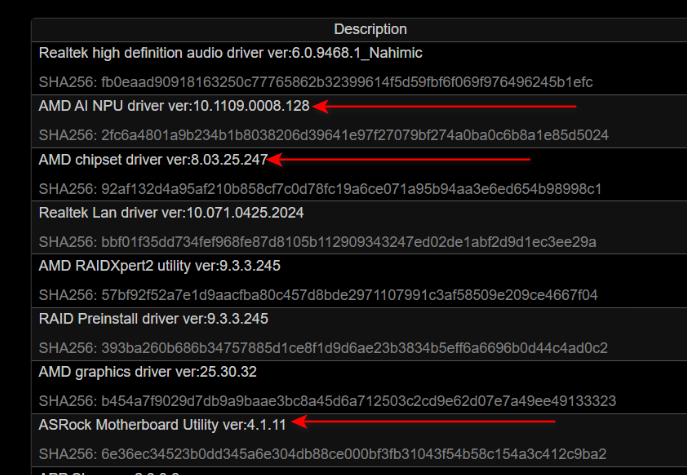Viewport: 687px width, 475px height.
Task: Select Realtek high definition audio driver text
Action: coord(230,53)
